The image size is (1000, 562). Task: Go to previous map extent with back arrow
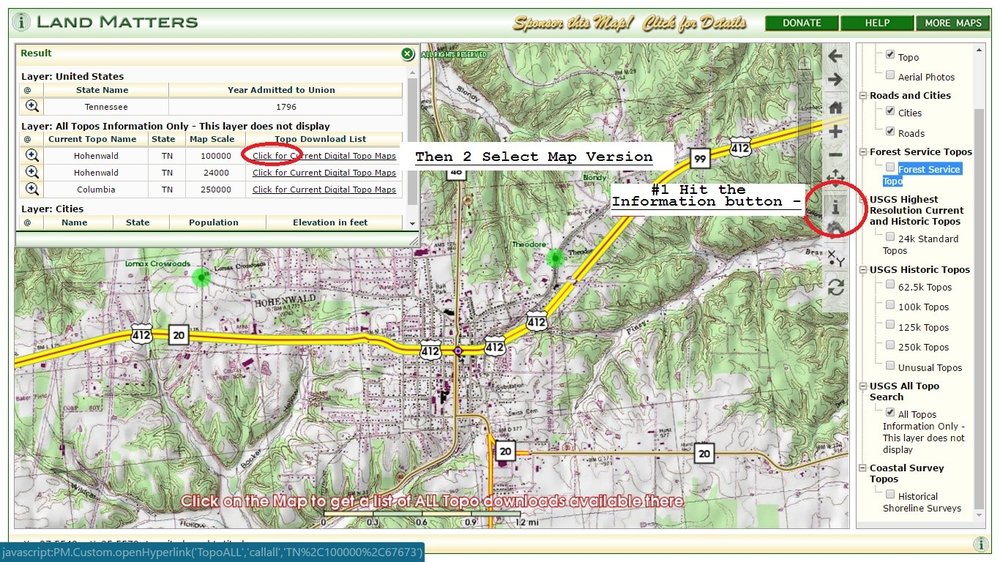click(835, 56)
